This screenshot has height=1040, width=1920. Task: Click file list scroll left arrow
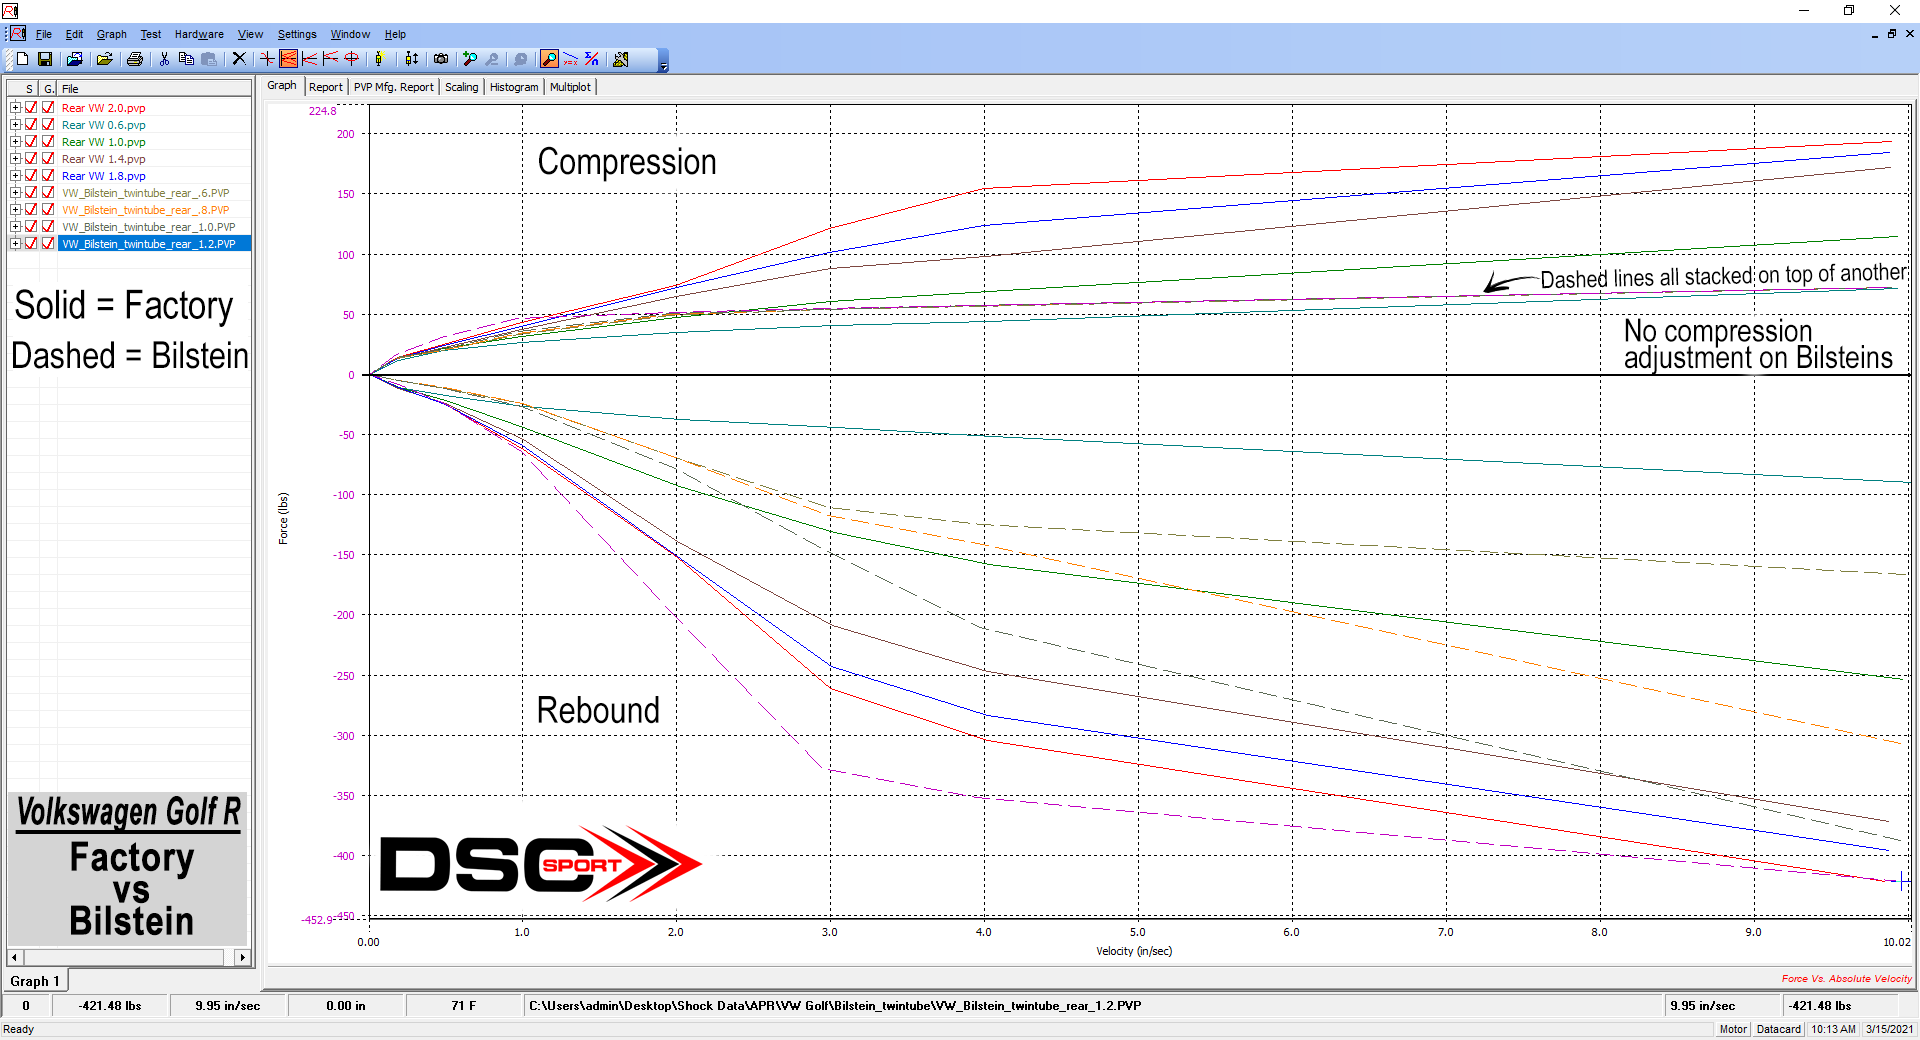click(x=14, y=957)
